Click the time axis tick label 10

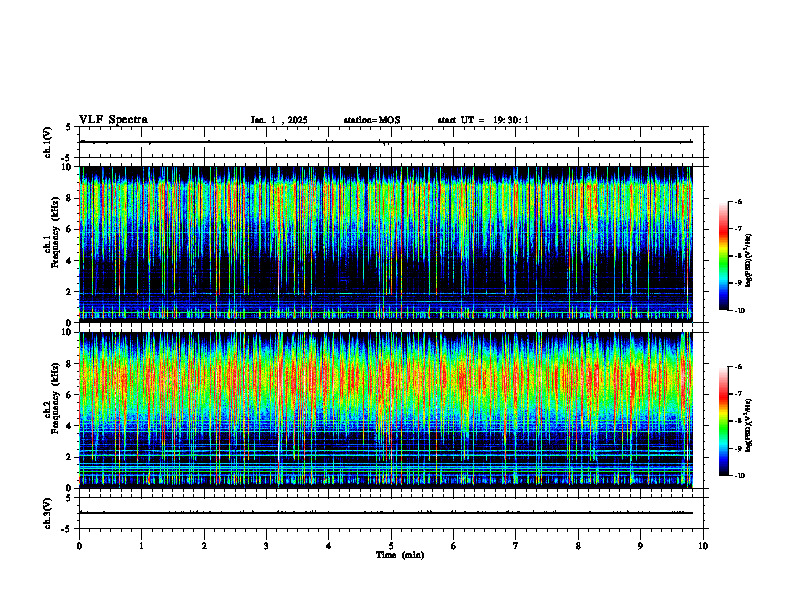703,546
